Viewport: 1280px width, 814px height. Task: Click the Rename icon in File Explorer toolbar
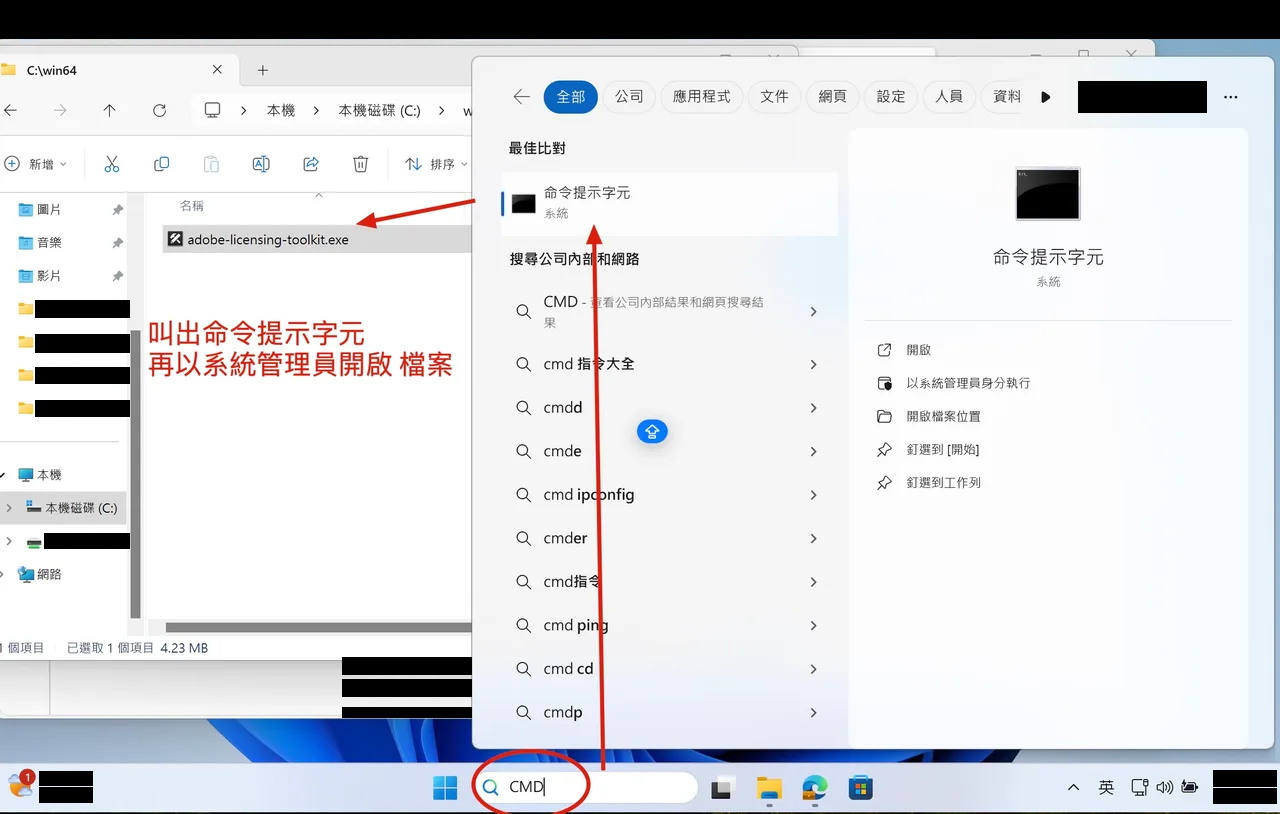[x=261, y=164]
